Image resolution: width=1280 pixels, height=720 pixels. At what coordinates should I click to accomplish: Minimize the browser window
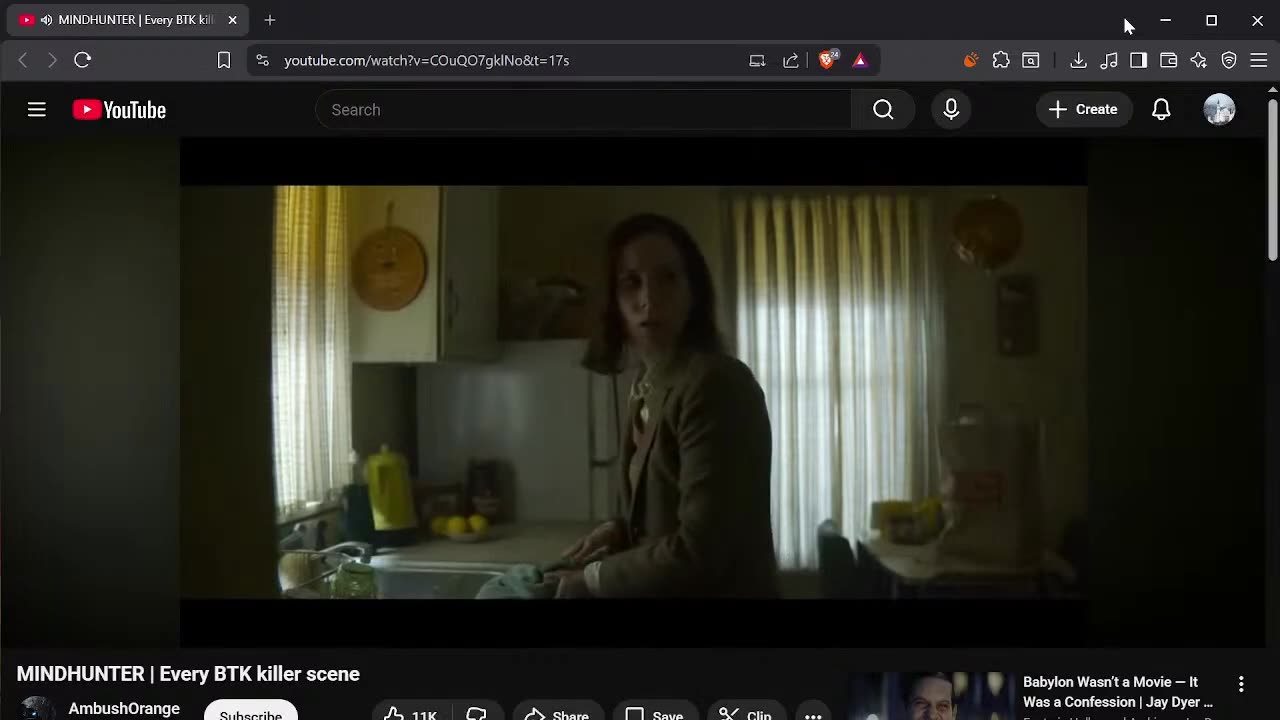pyautogui.click(x=1165, y=20)
